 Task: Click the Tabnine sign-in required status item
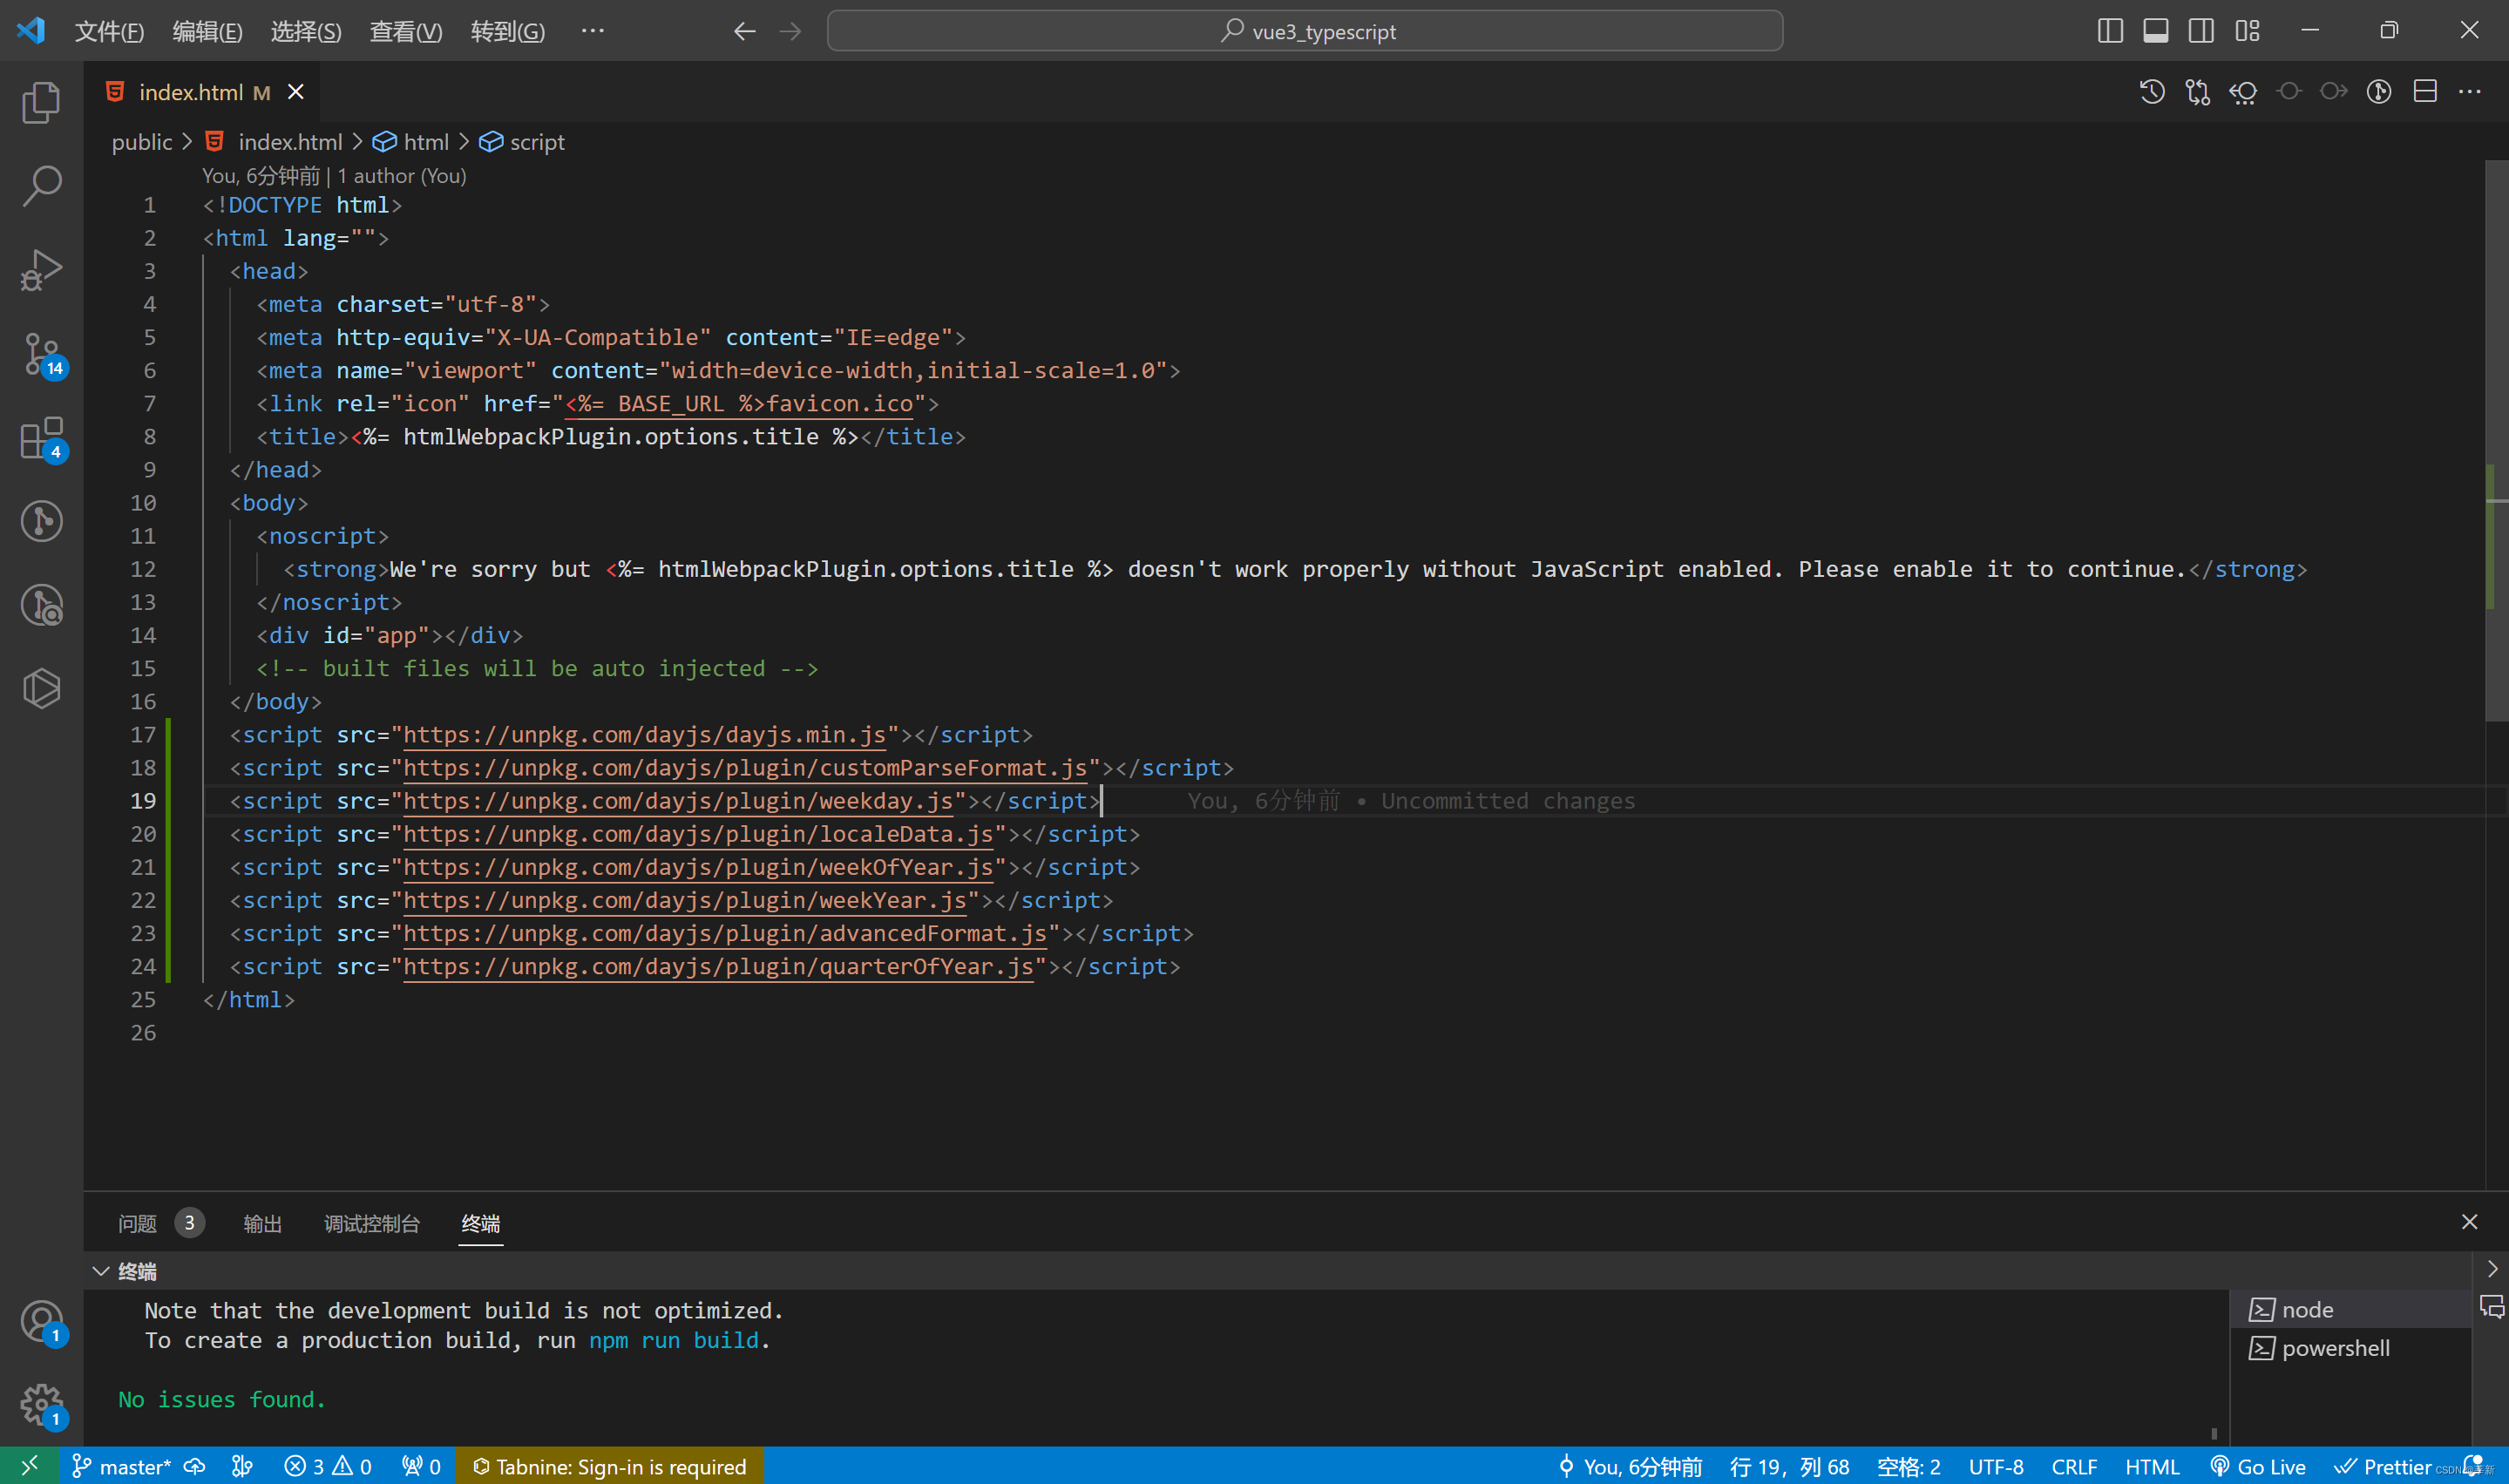610,1466
